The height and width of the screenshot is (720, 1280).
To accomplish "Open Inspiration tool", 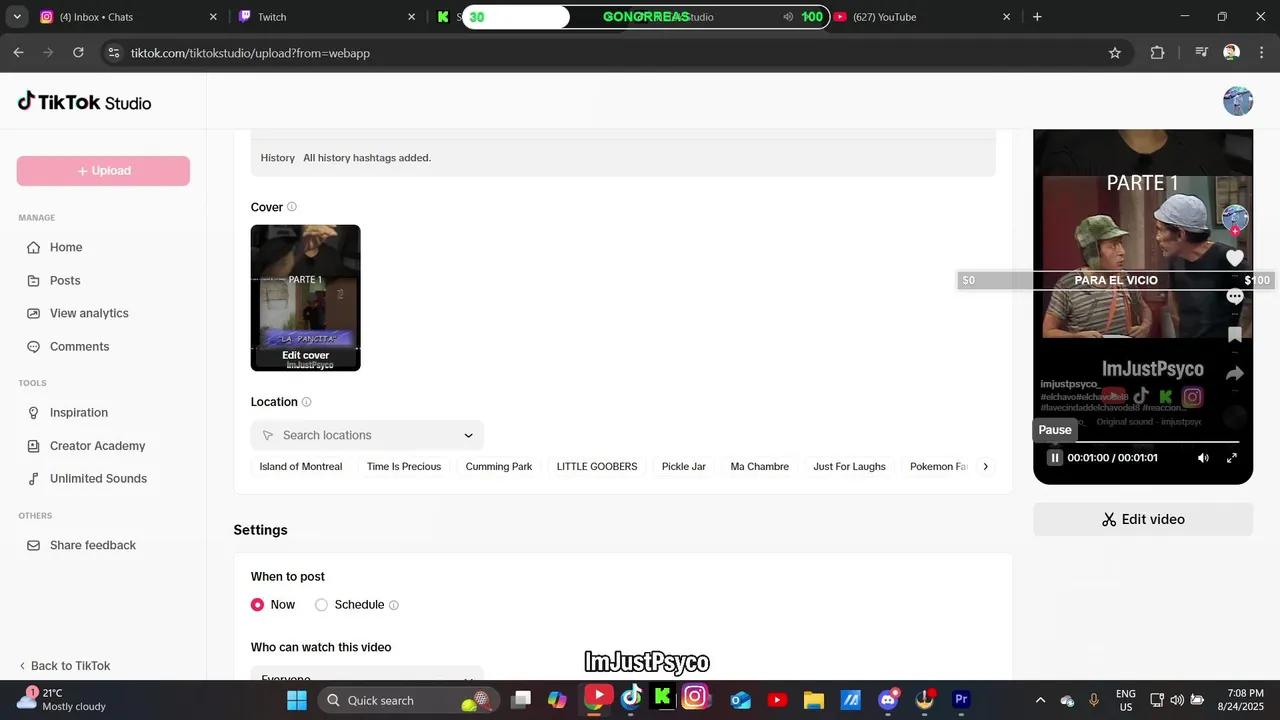I will 78,412.
